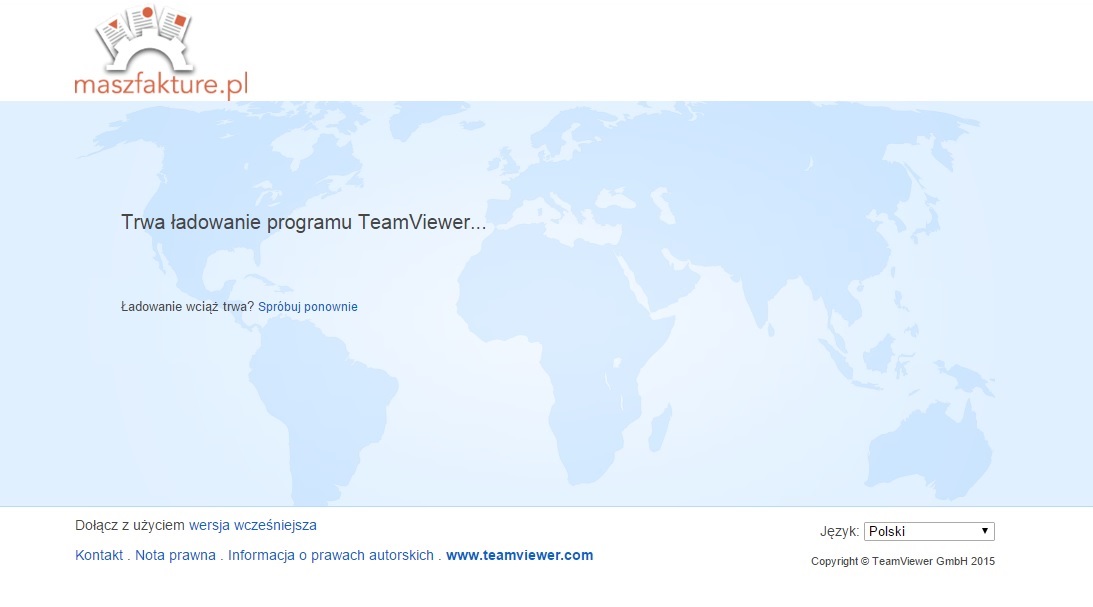
Task: Click the 'Dołącz z użyciem' text
Action: (x=130, y=525)
